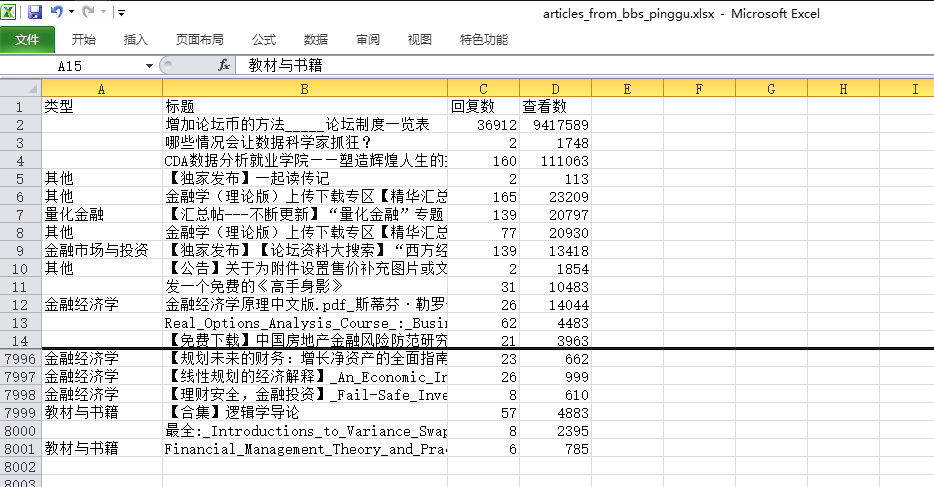Screen dimensions: 934x487
Task: Click cell starting with Financial_Management_Theory
Action: point(305,448)
